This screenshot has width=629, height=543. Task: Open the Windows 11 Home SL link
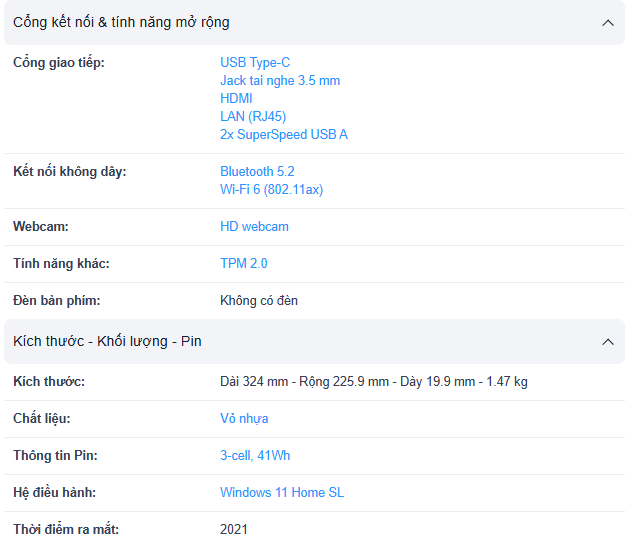[282, 492]
